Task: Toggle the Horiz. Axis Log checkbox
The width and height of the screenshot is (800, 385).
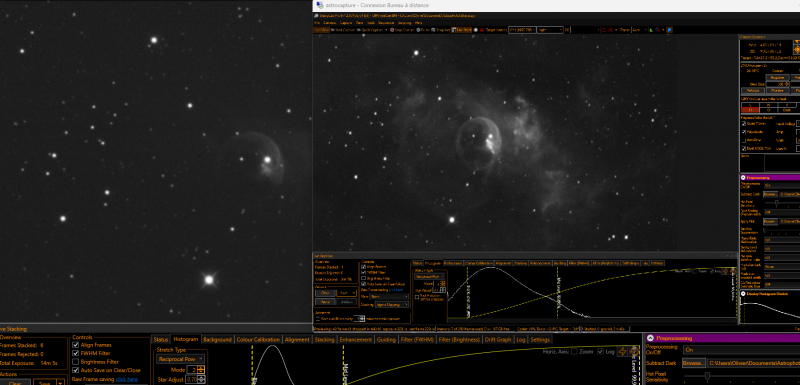Action: point(600,351)
